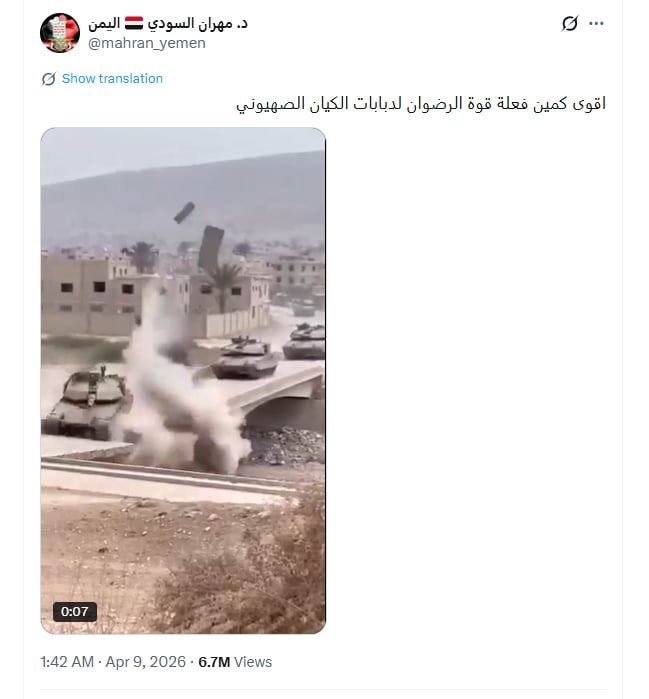Click the Yemen flag emoji in the name

pos(134,23)
